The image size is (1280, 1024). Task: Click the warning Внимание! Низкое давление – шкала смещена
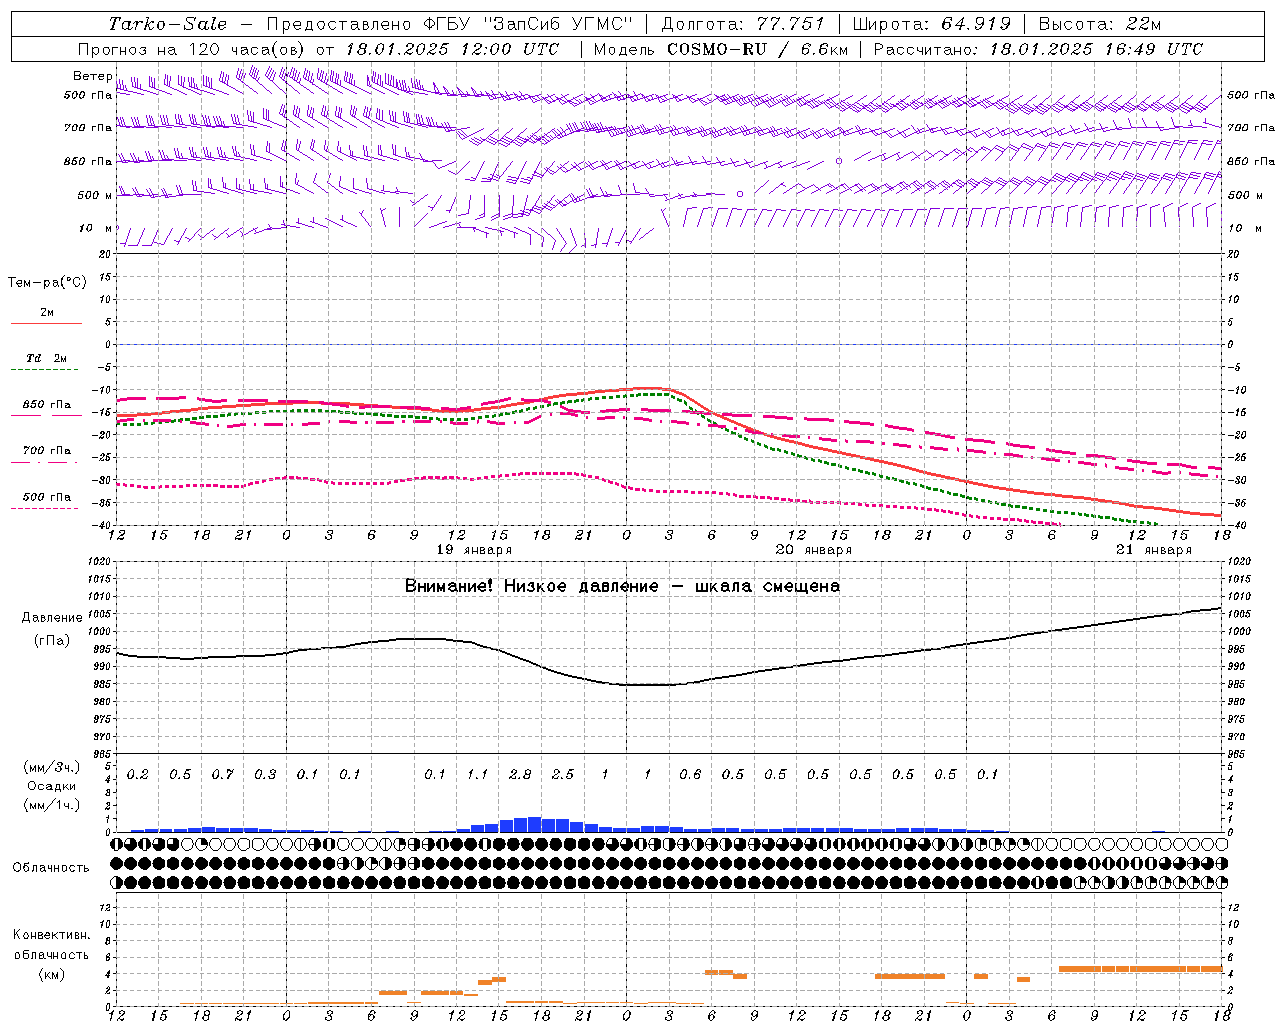coord(622,586)
